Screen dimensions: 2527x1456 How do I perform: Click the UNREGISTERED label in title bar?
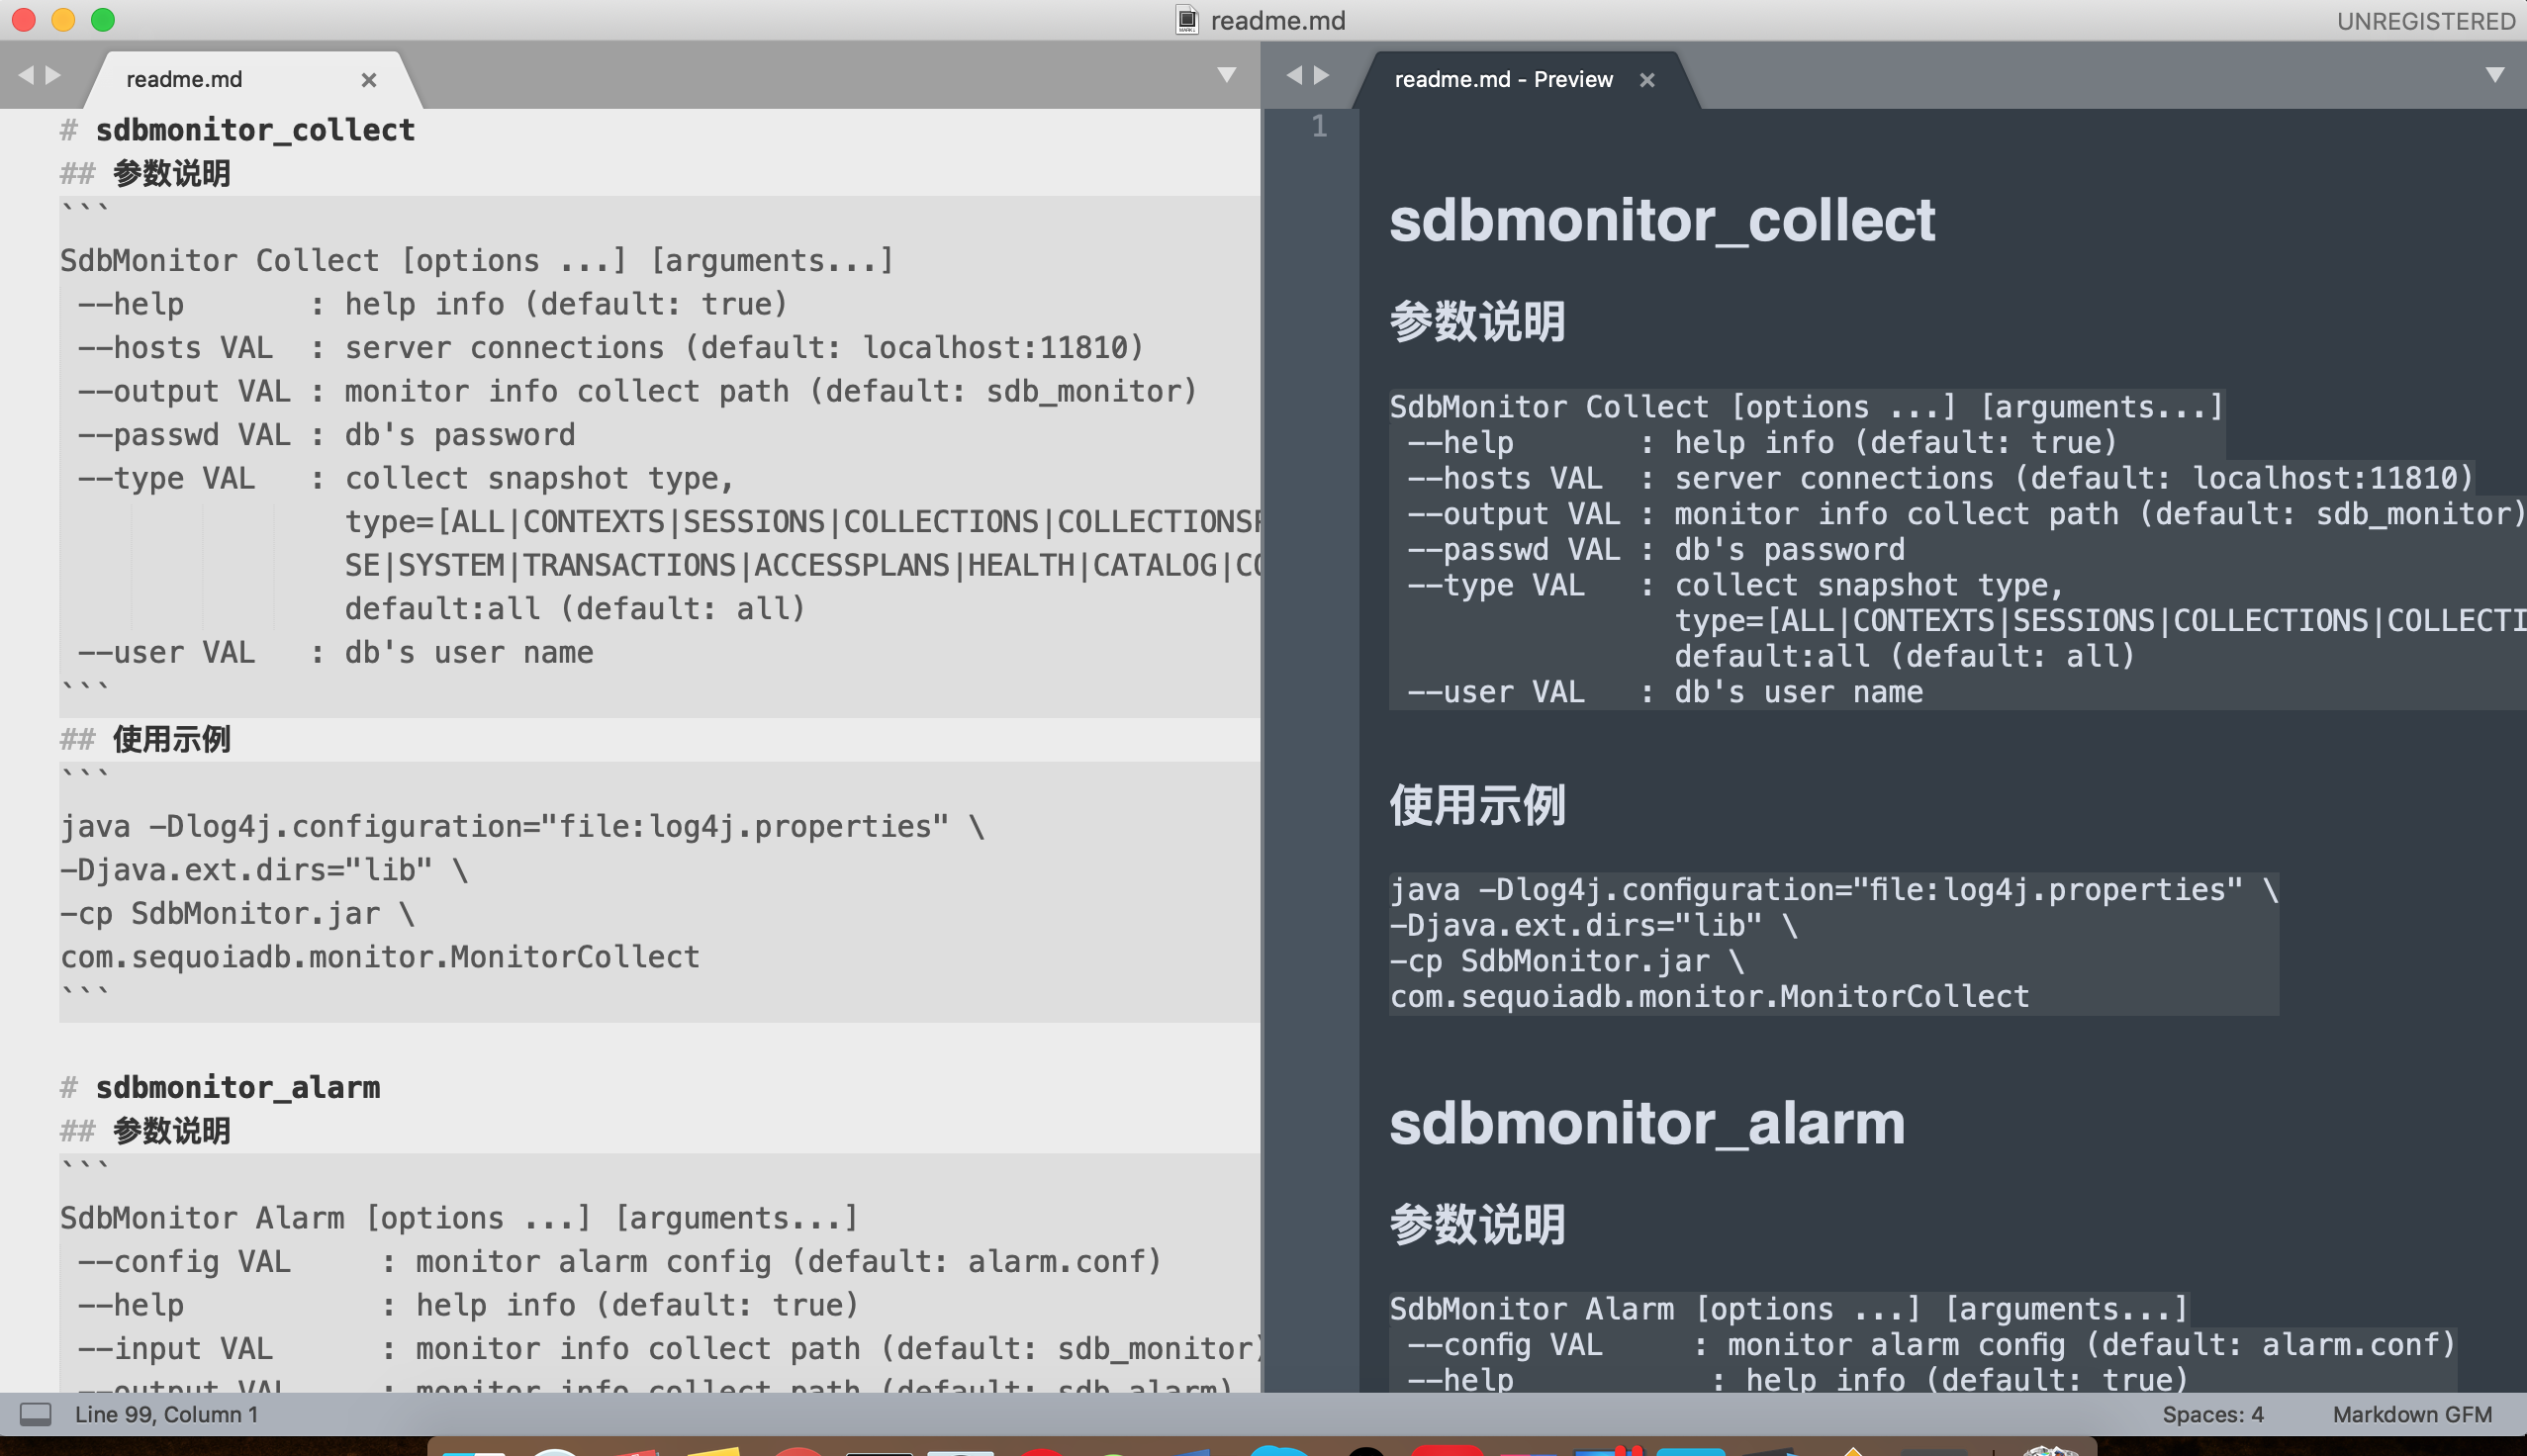2425,21
